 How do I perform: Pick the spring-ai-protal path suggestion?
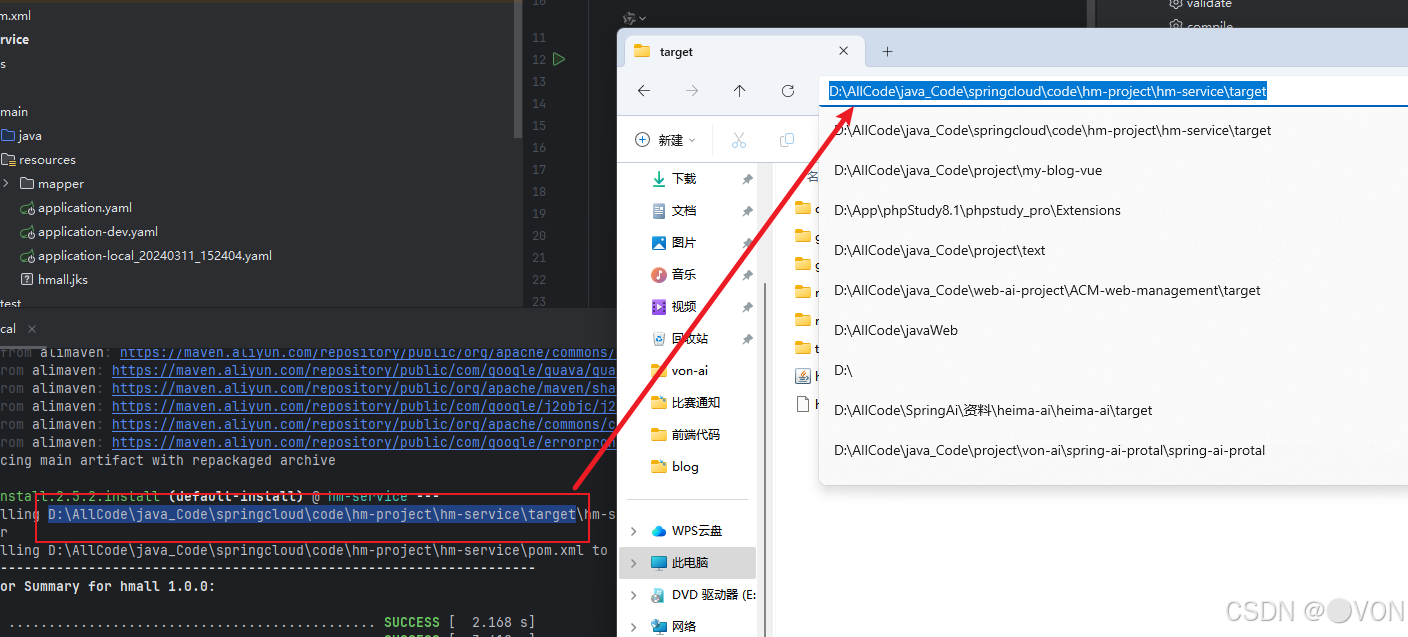pos(1049,450)
